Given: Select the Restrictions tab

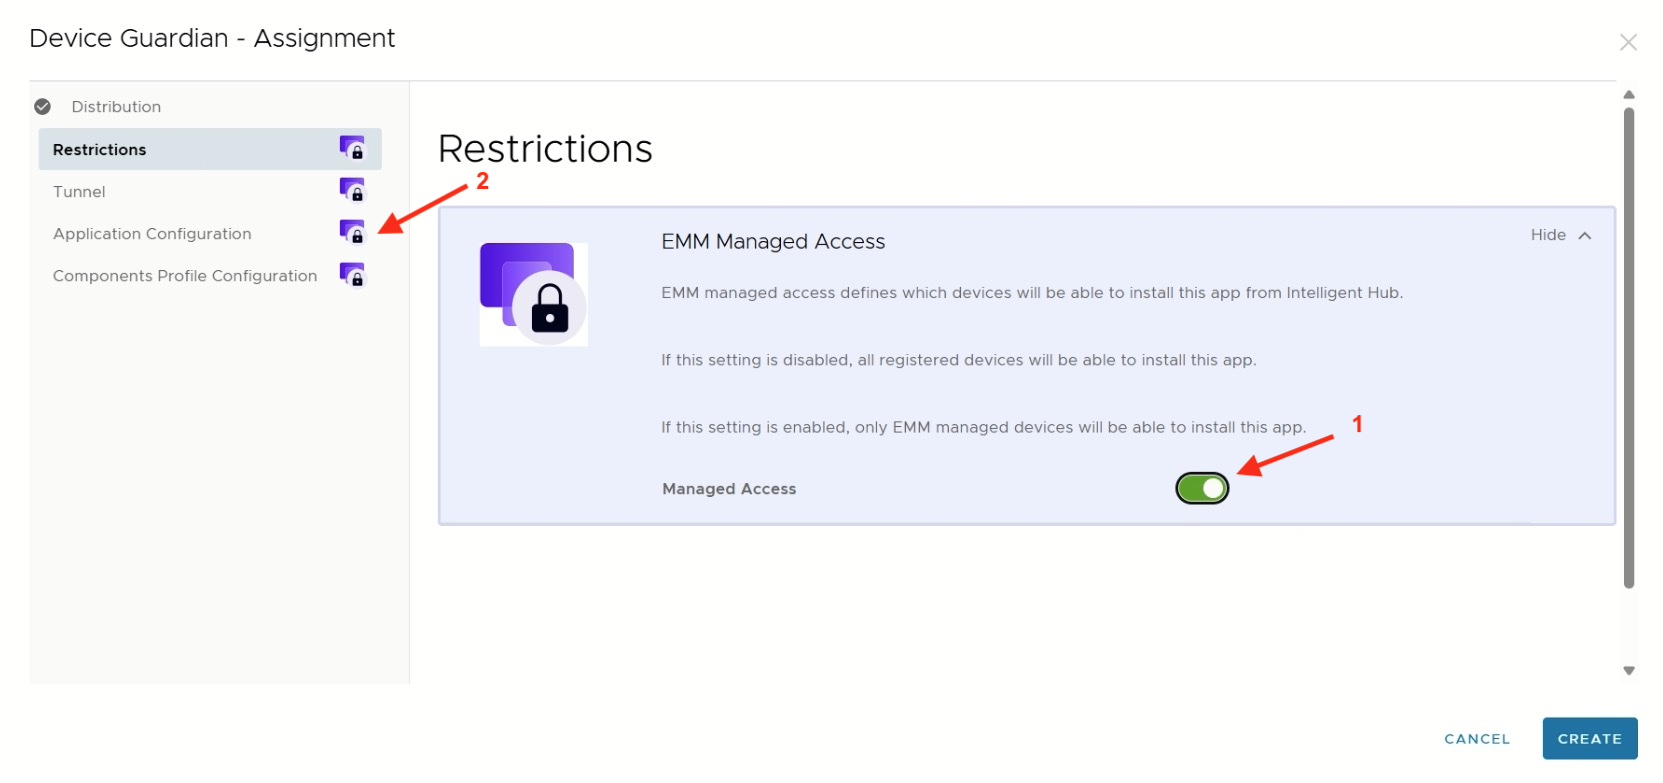Looking at the screenshot, I should click(x=100, y=150).
